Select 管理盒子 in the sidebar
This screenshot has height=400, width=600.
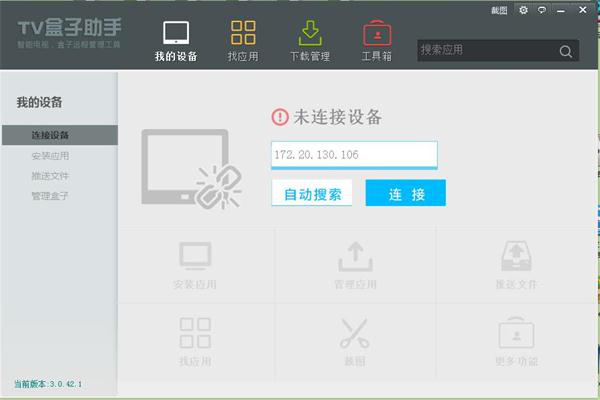pos(50,195)
